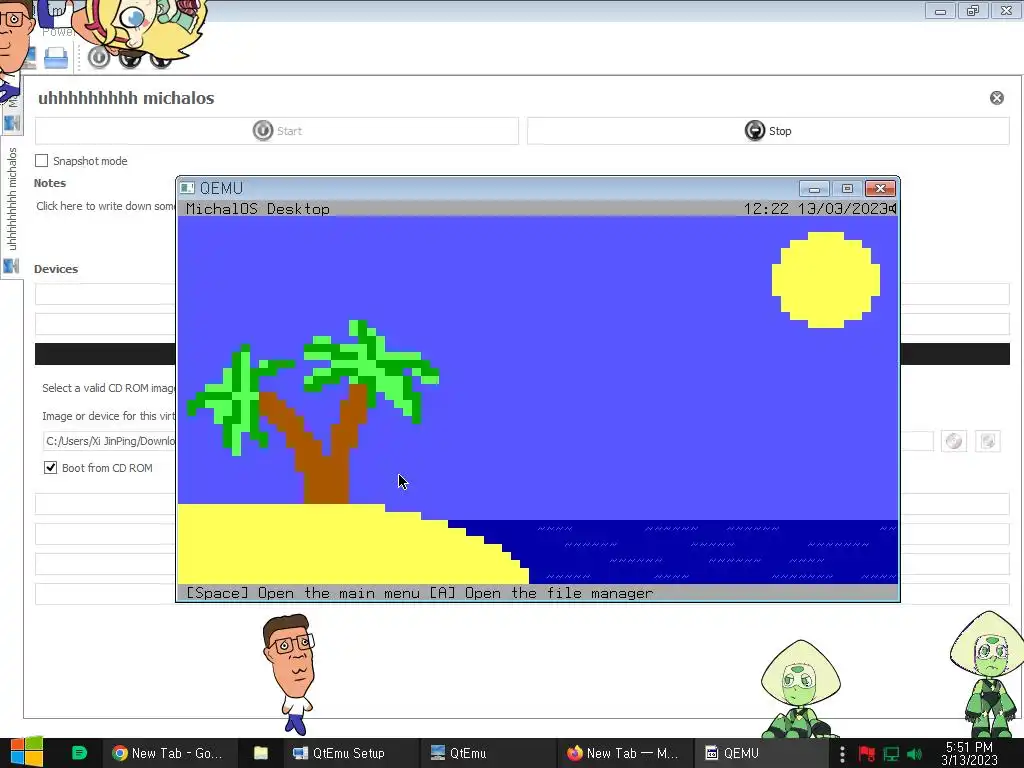1024x768 pixels.
Task: Switch to Firefox New Tab taskbar item
Action: [x=624, y=753]
